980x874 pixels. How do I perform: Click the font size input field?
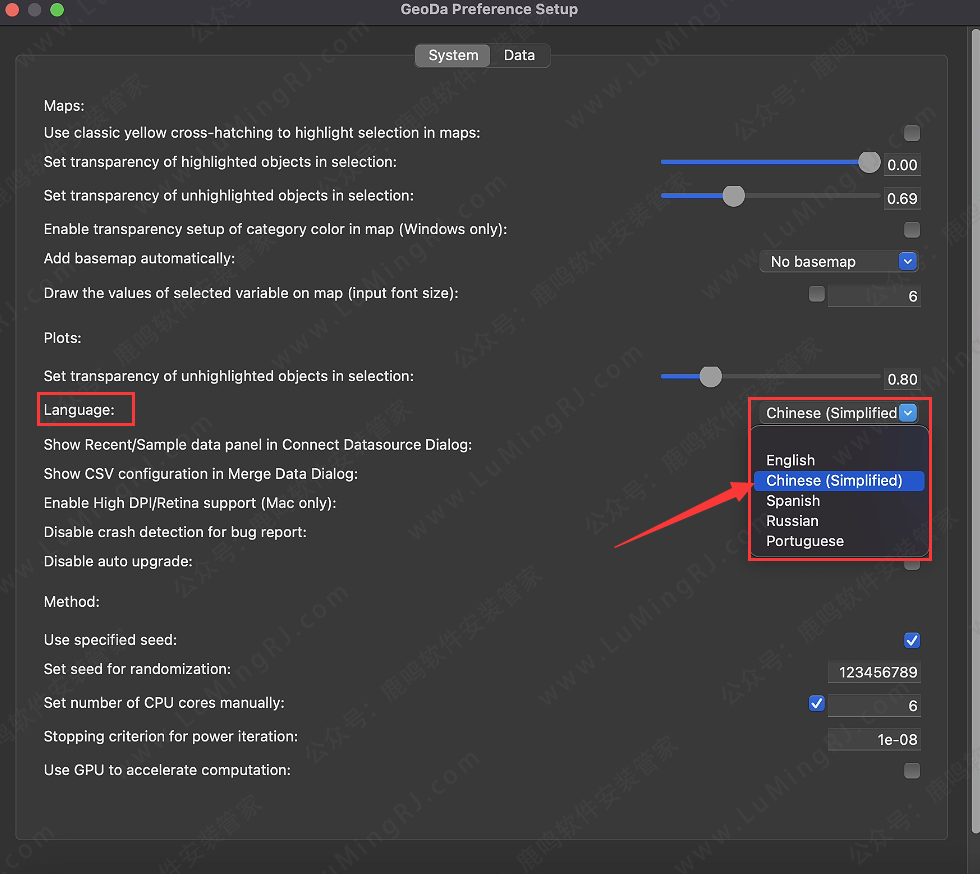874,296
